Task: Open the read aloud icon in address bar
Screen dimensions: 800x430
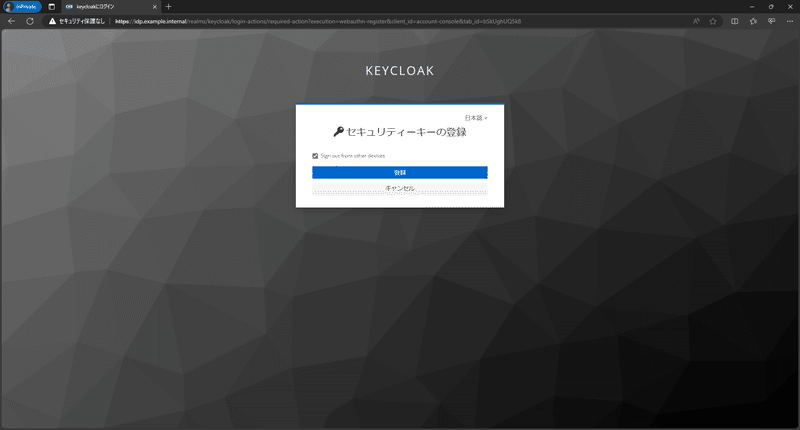Action: tap(696, 21)
